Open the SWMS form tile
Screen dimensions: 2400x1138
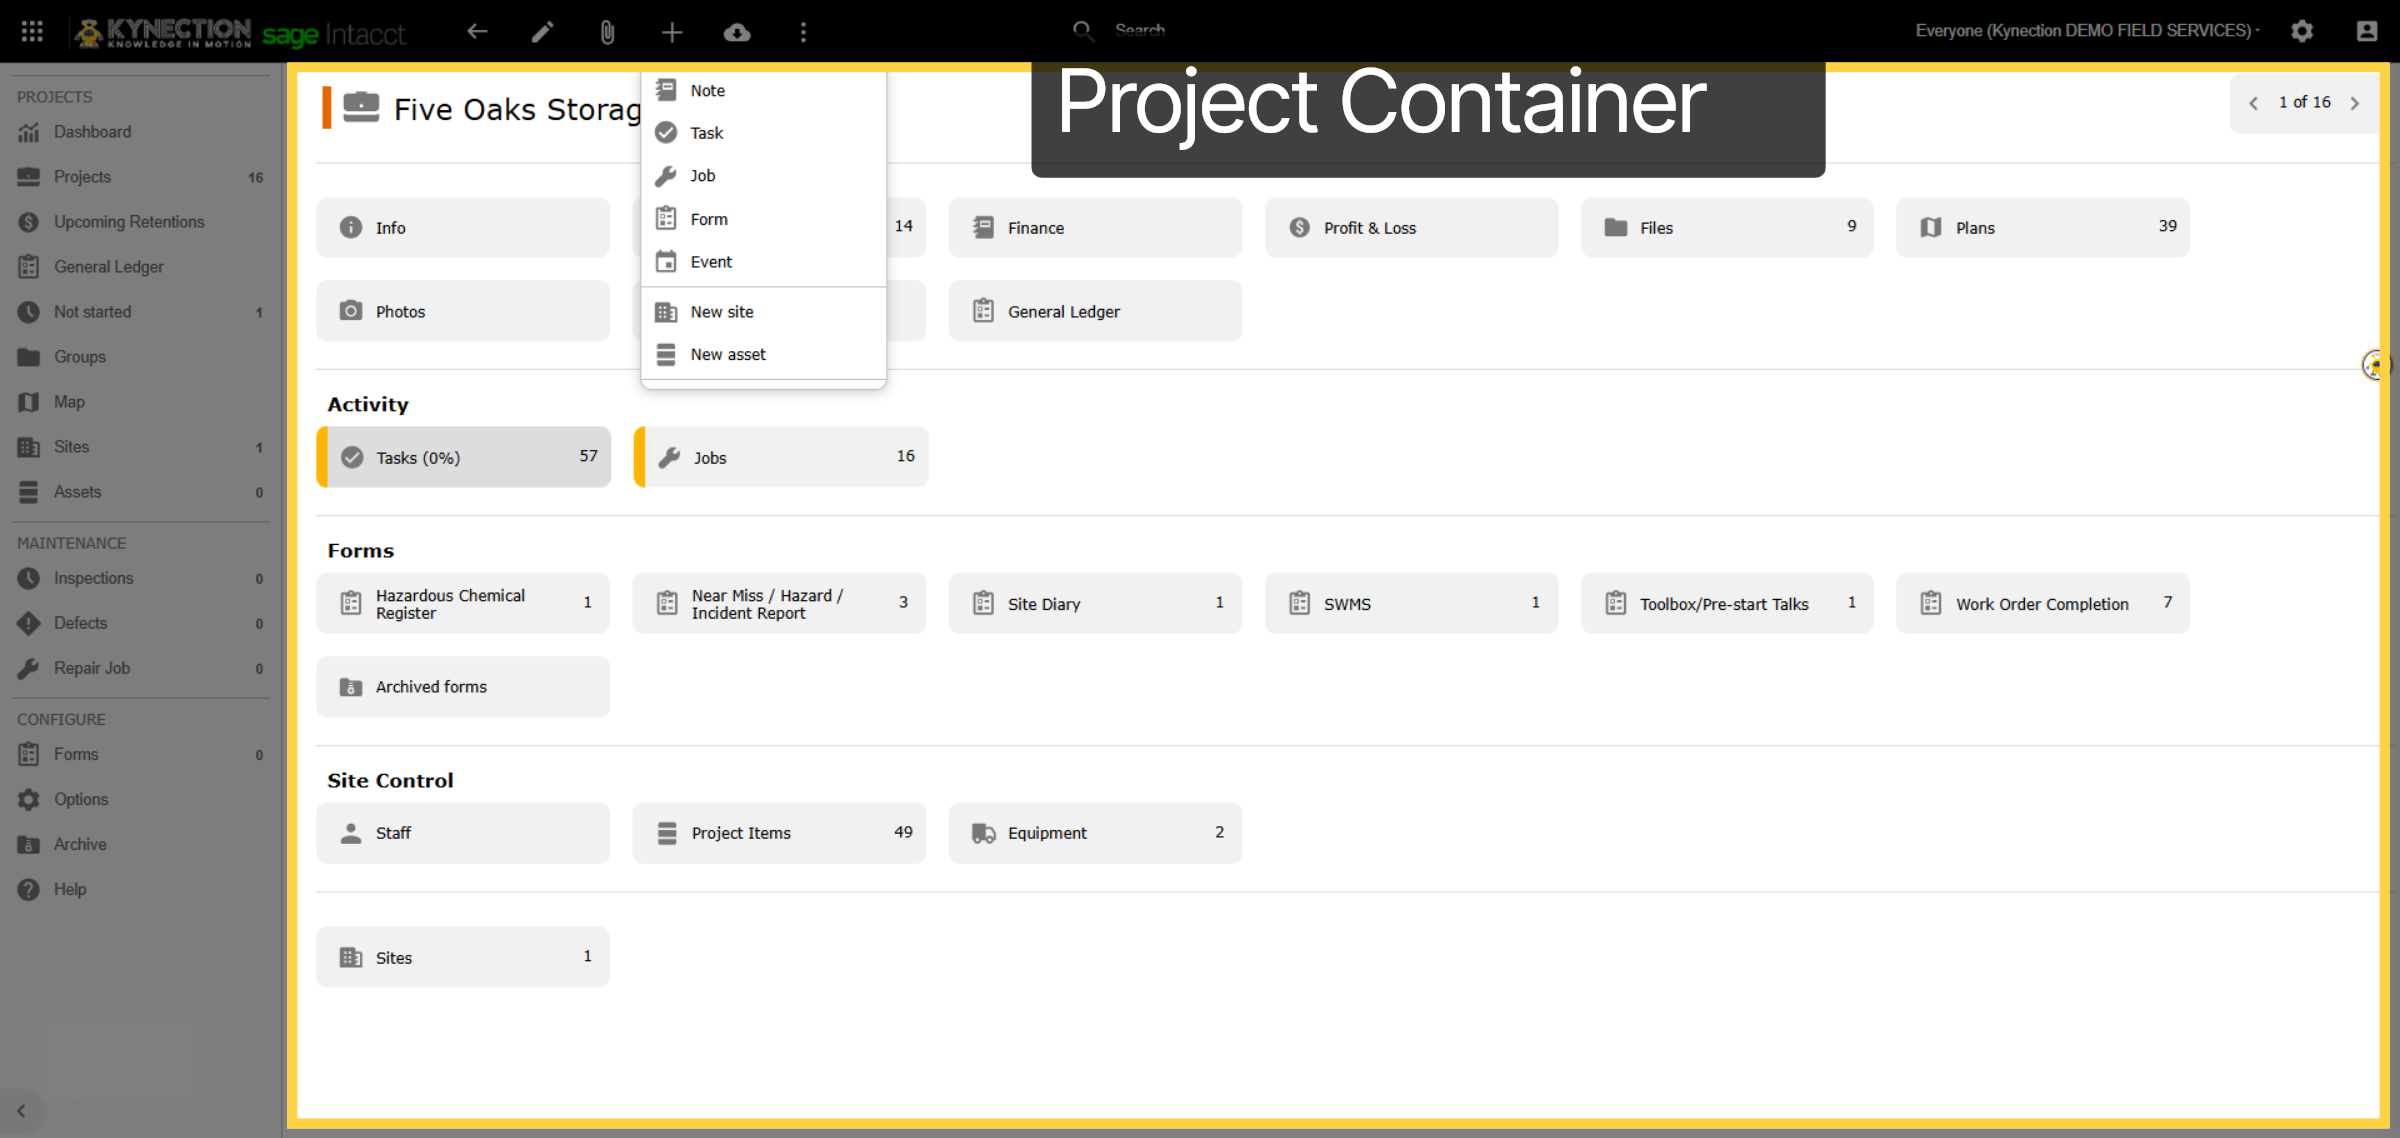(1411, 604)
